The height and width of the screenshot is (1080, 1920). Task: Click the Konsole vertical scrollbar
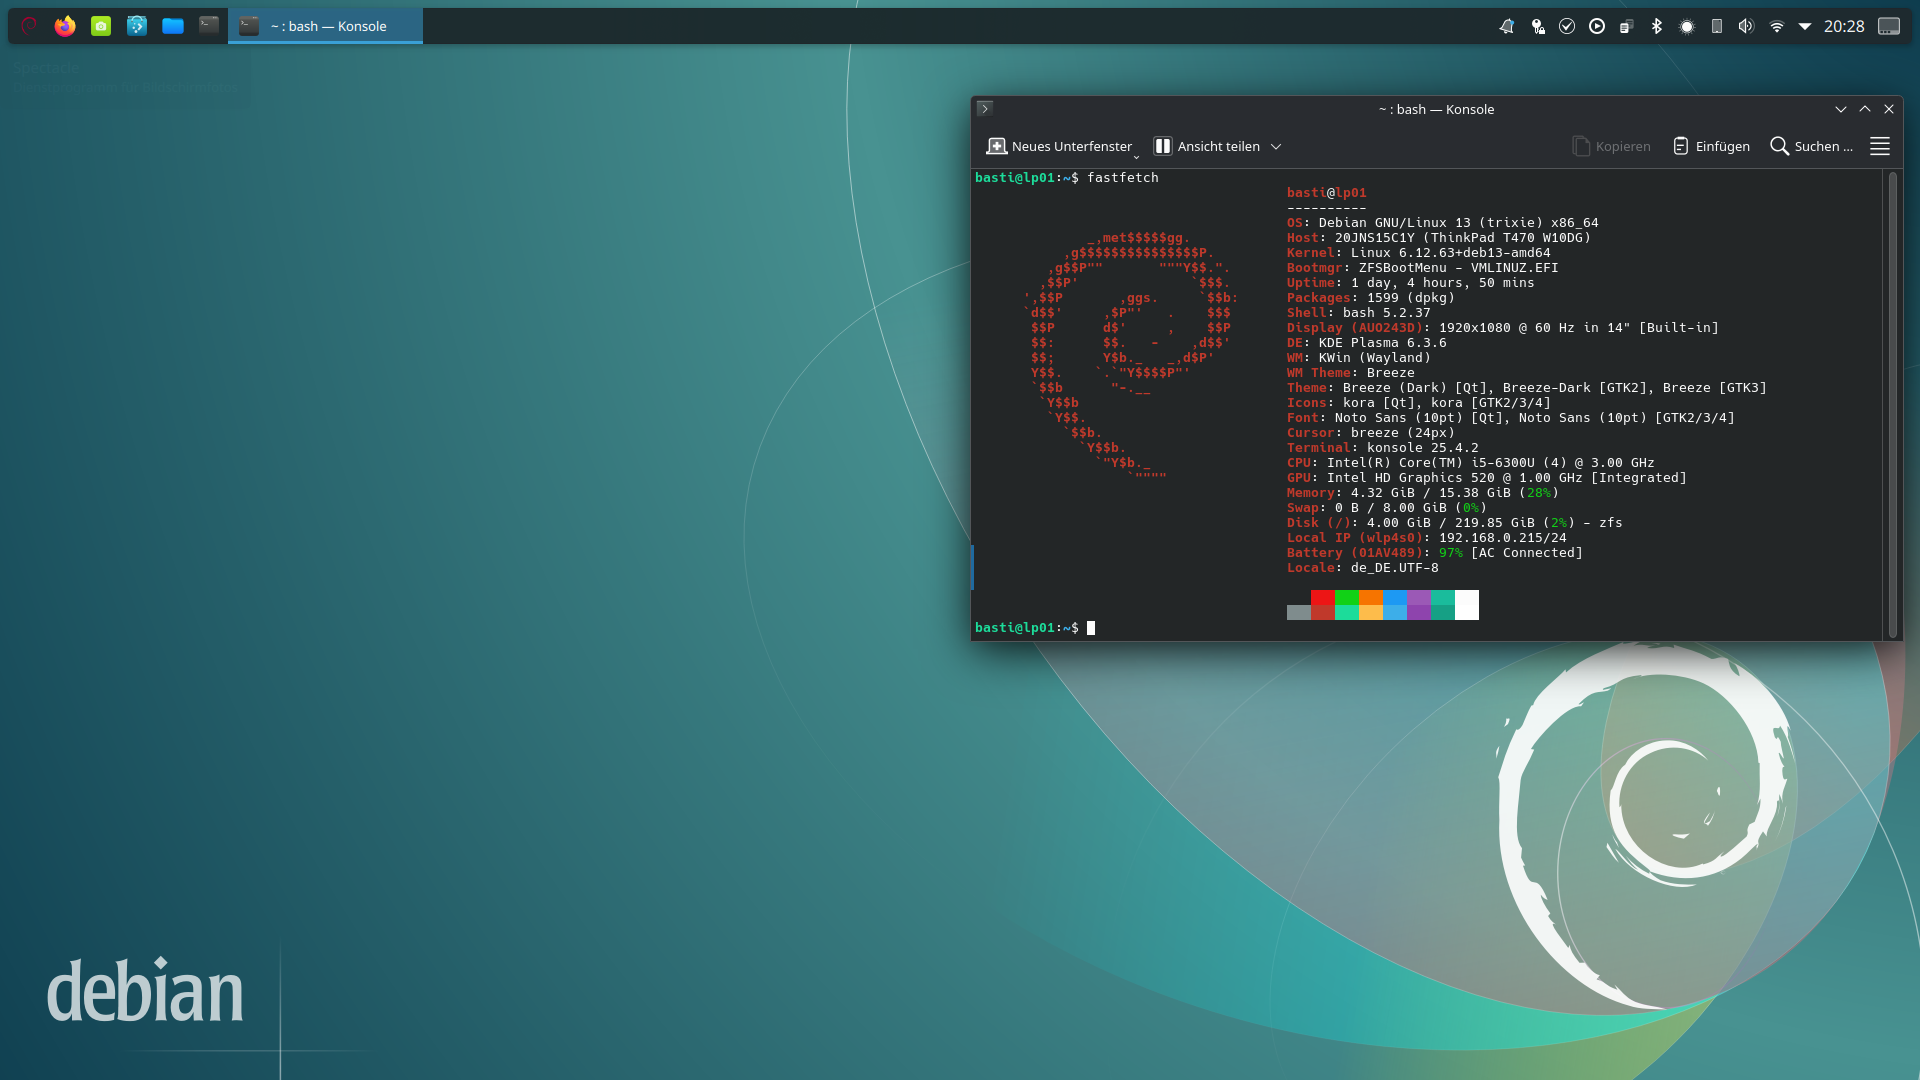(x=1892, y=405)
